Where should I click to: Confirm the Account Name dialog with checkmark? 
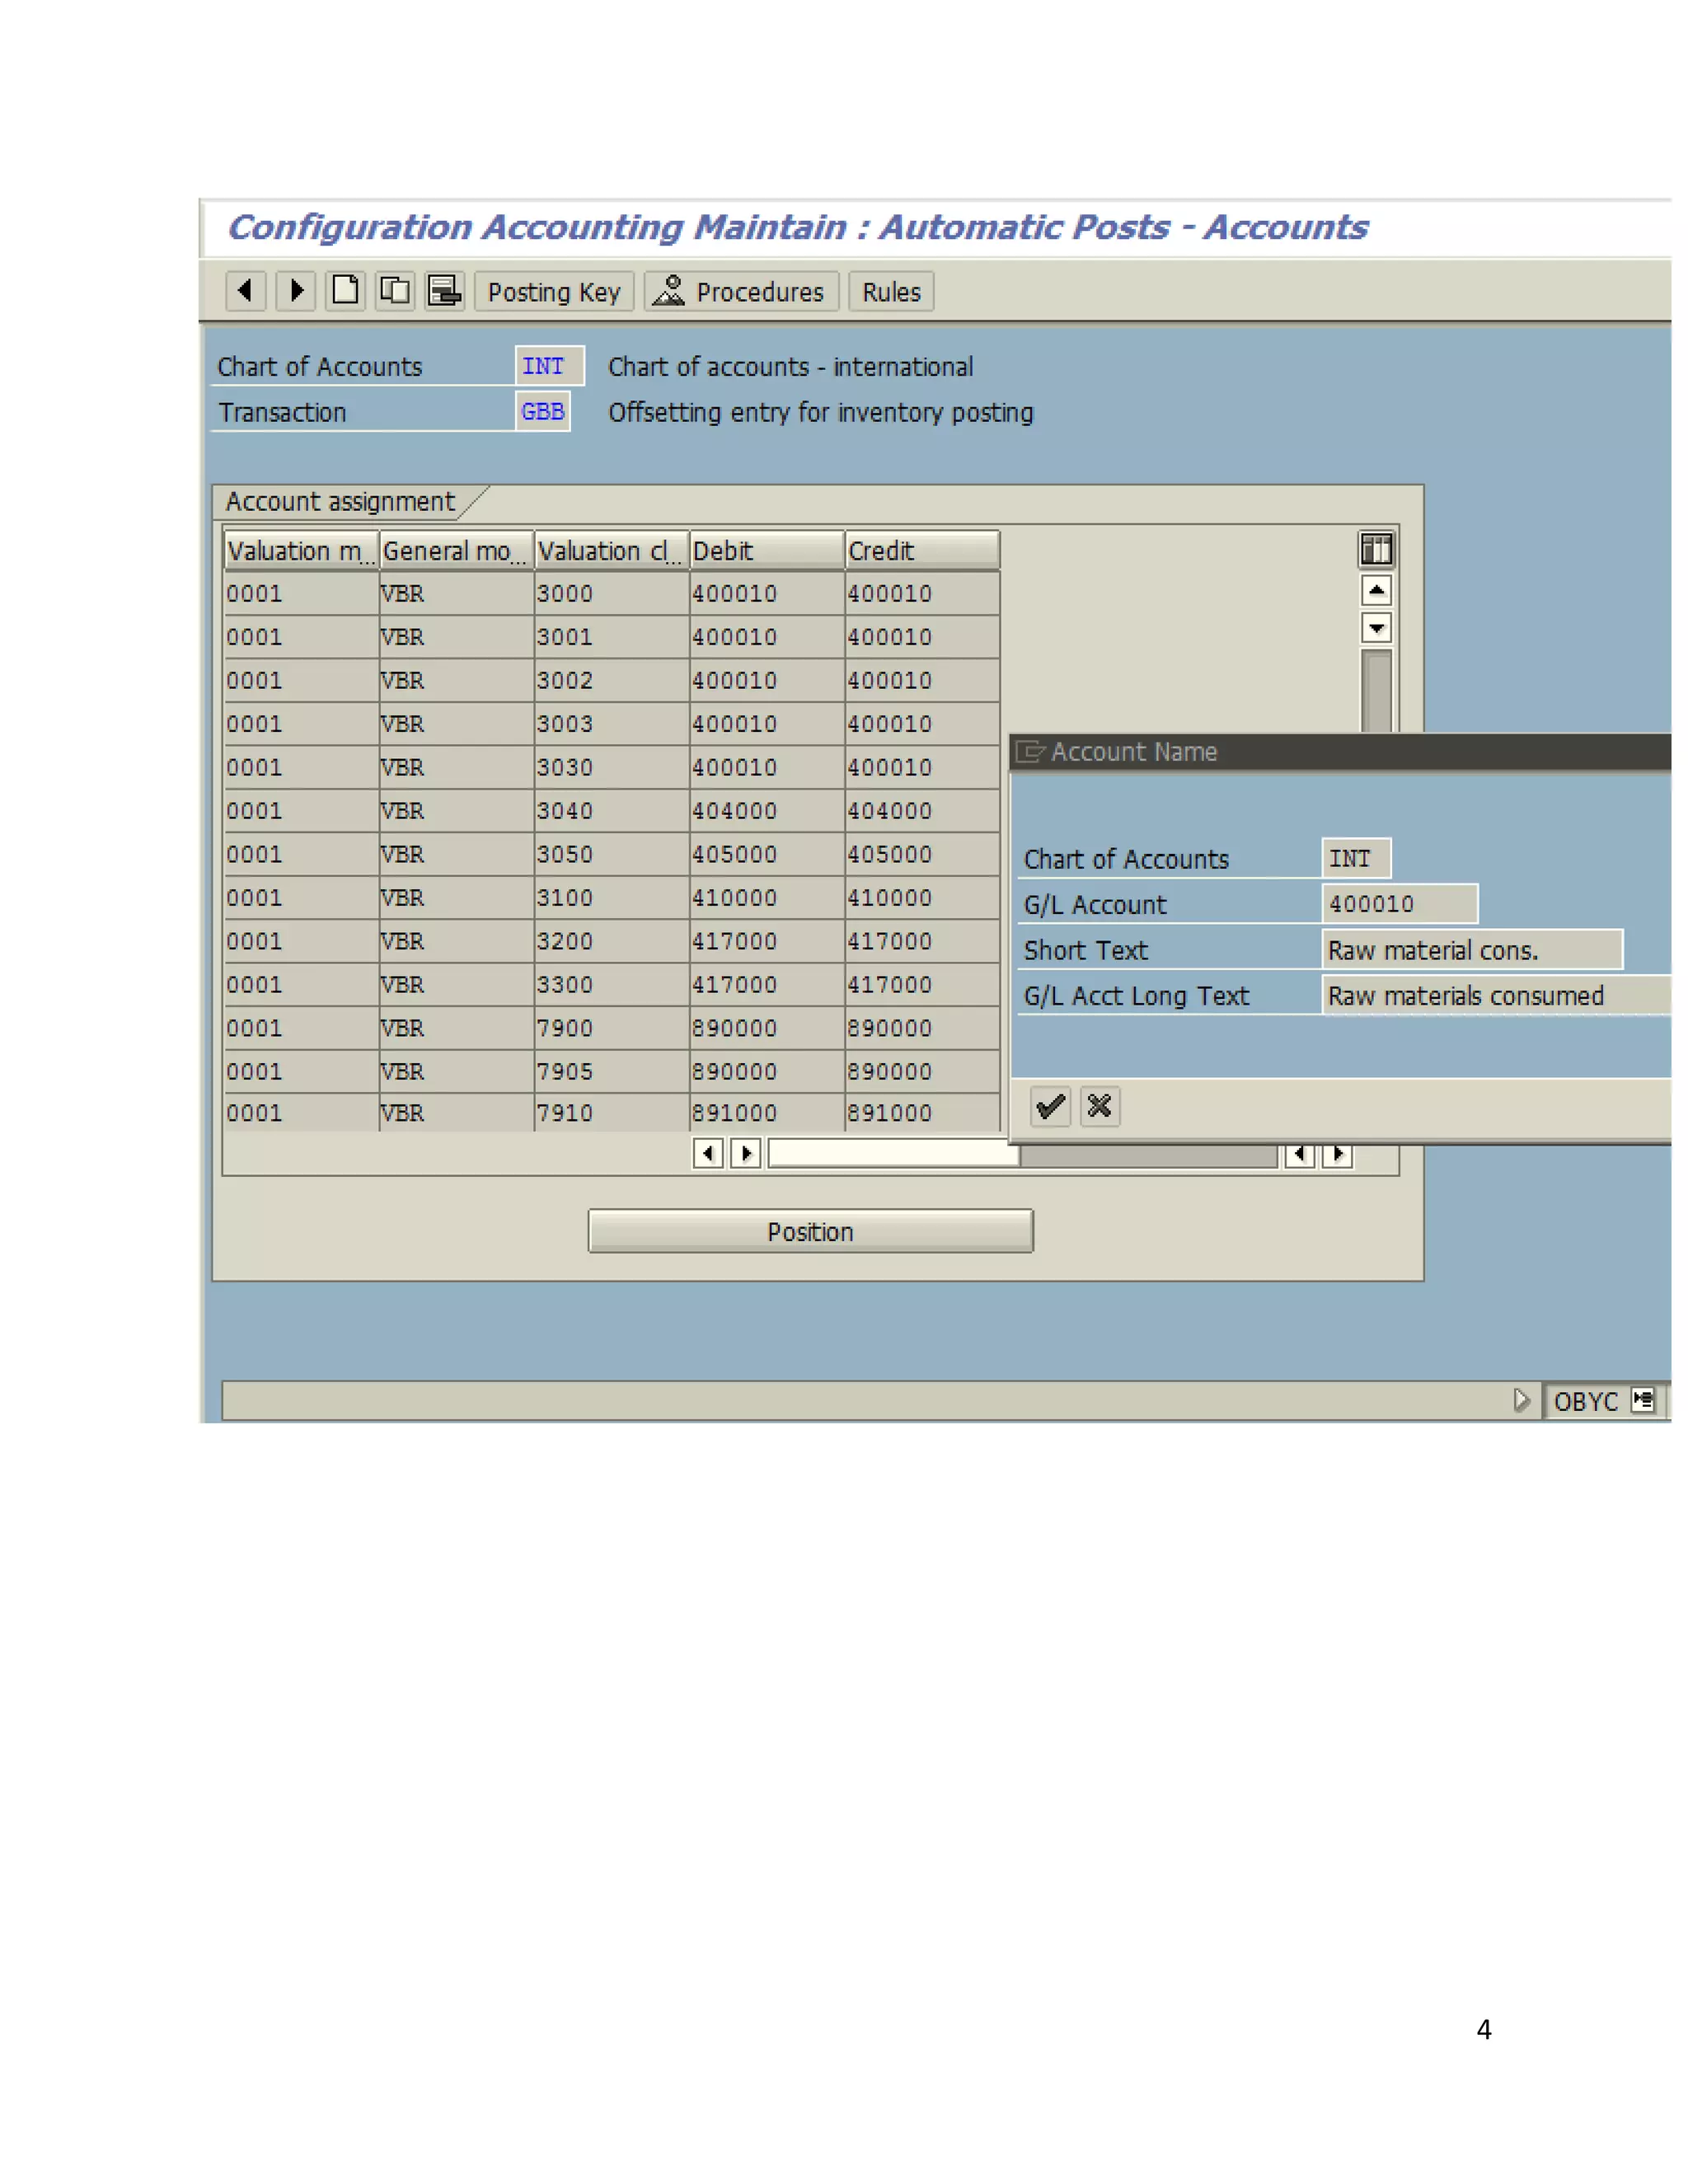coord(1050,1106)
